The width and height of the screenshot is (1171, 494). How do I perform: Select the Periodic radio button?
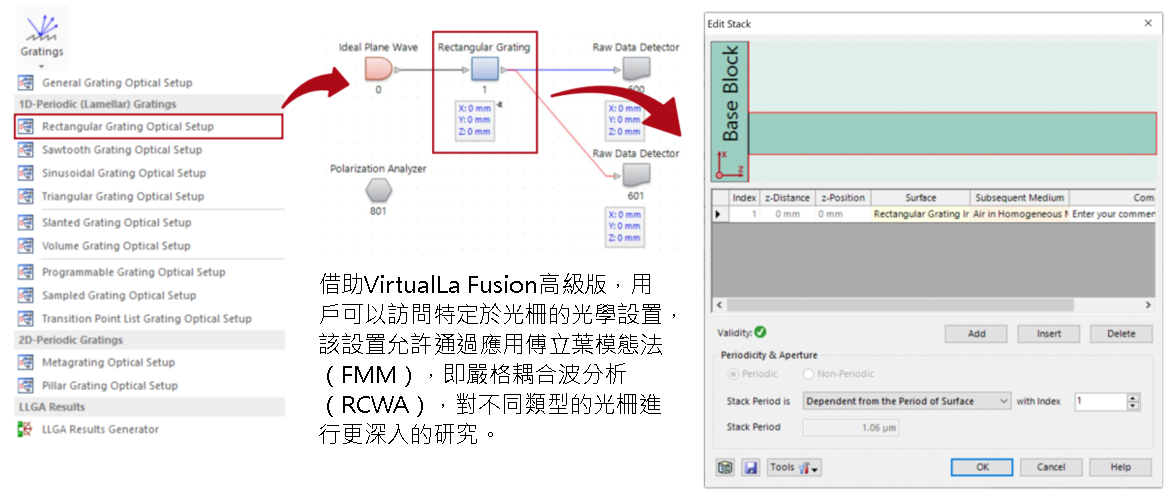pos(733,374)
